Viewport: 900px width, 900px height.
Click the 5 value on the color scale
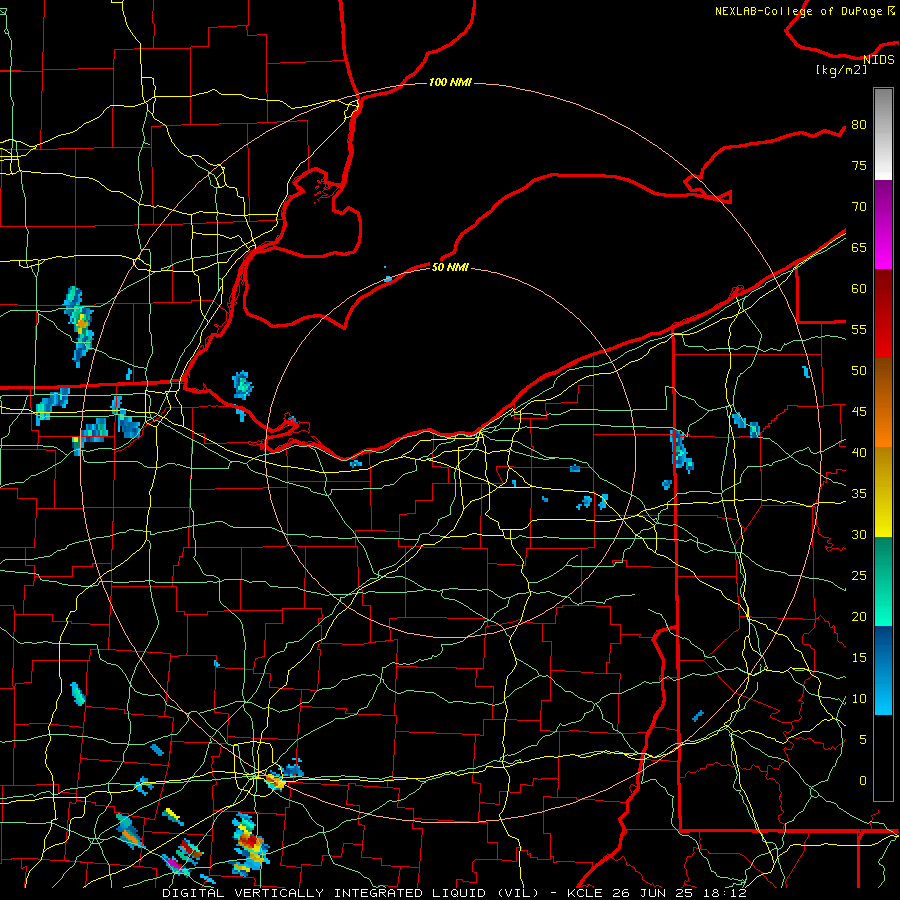863,740
